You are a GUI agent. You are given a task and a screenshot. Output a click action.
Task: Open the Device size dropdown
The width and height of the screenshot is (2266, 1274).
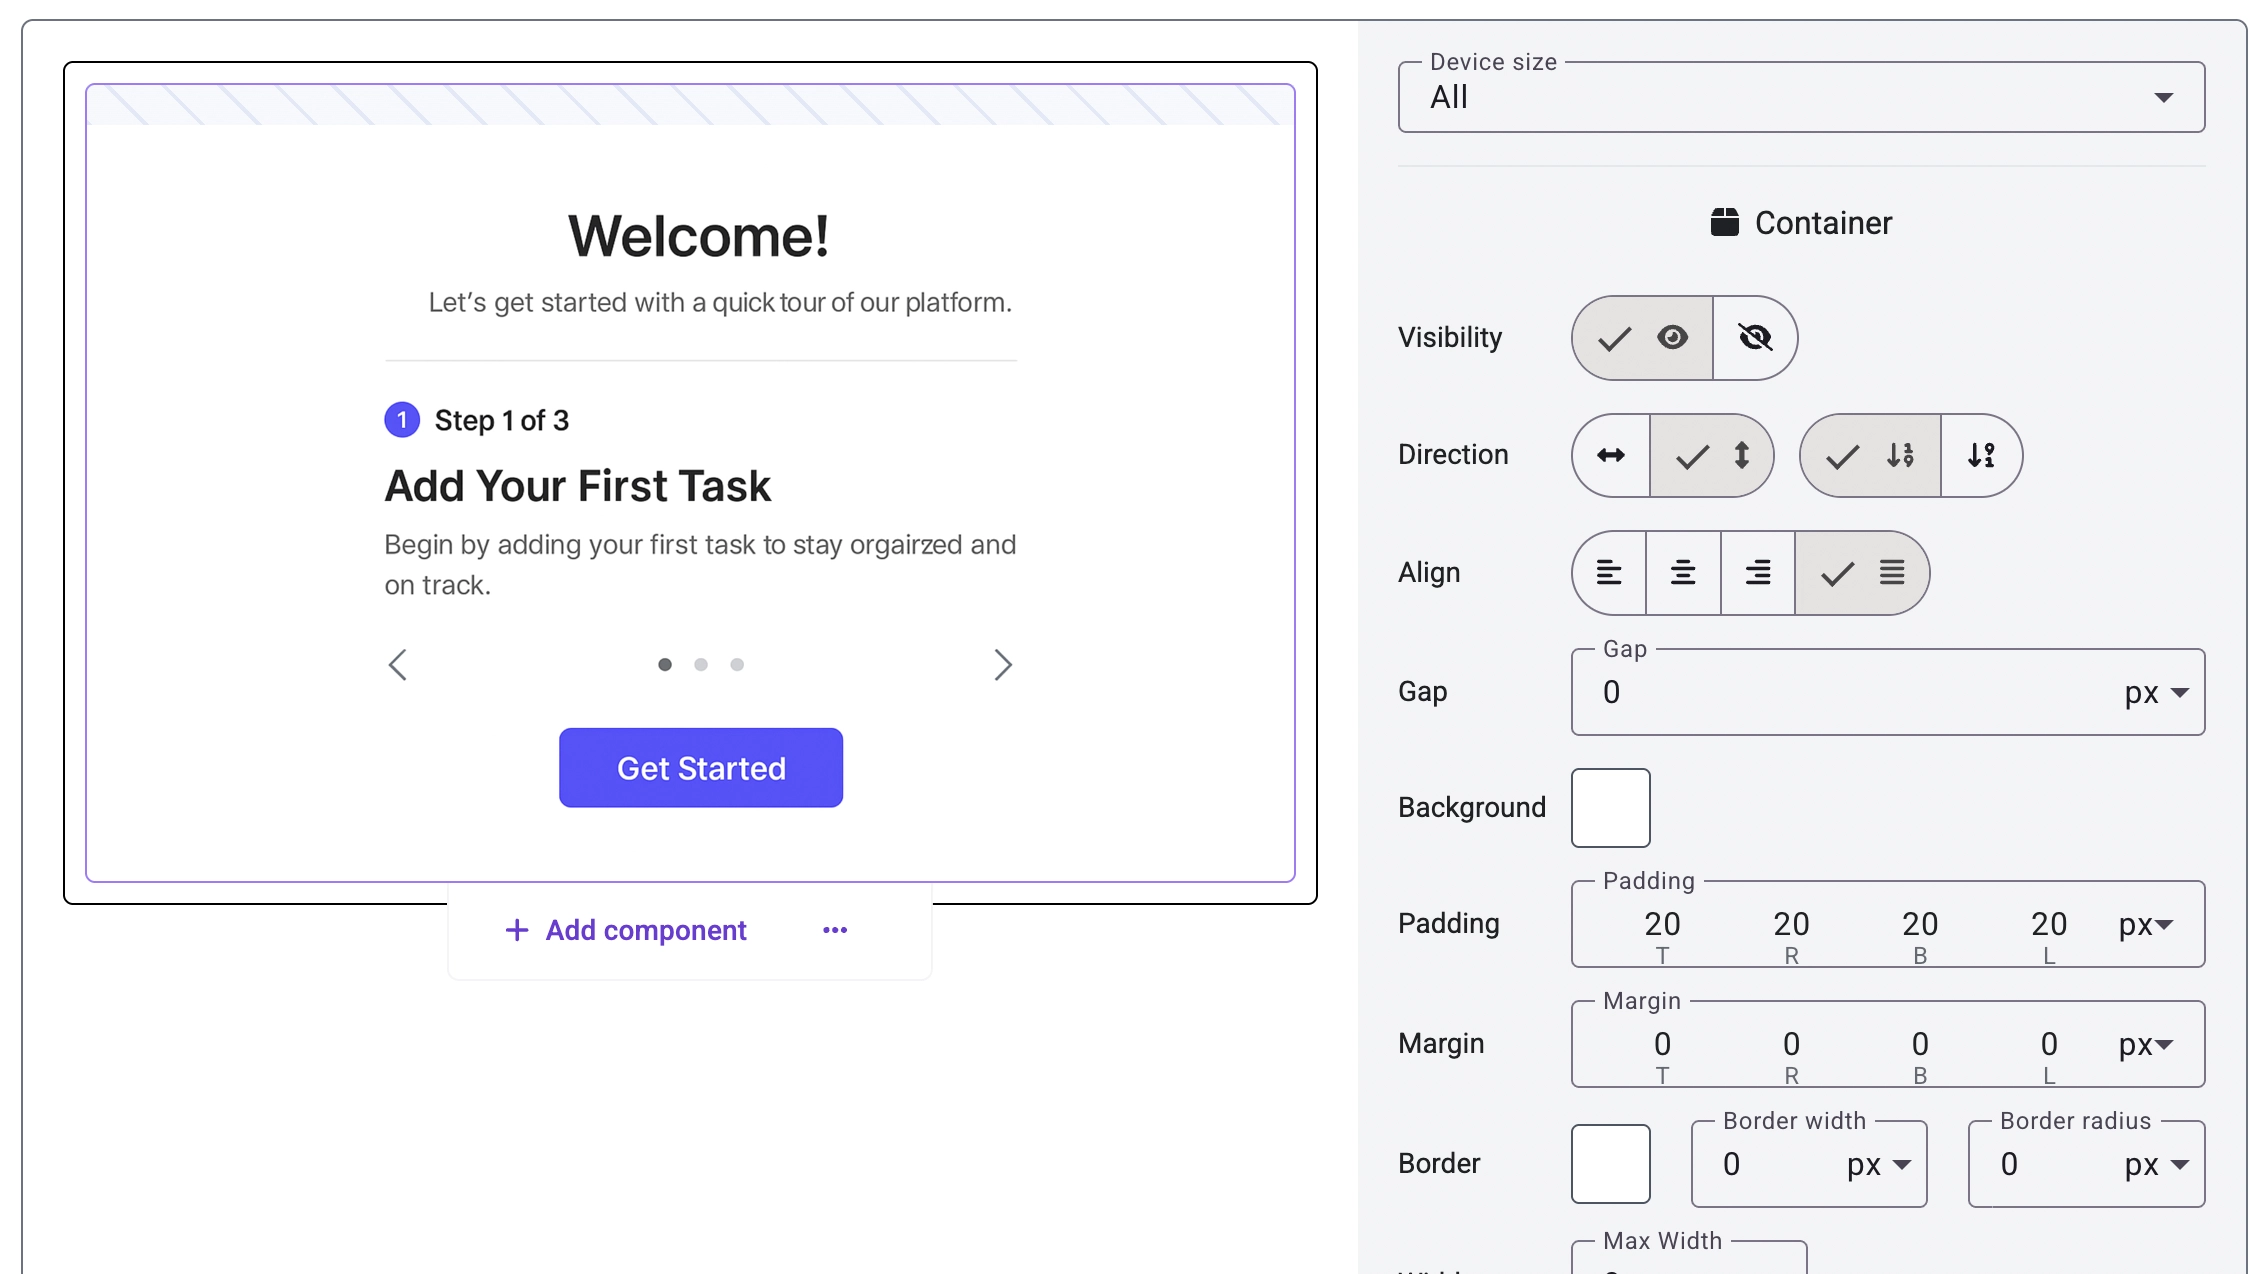coord(2164,97)
